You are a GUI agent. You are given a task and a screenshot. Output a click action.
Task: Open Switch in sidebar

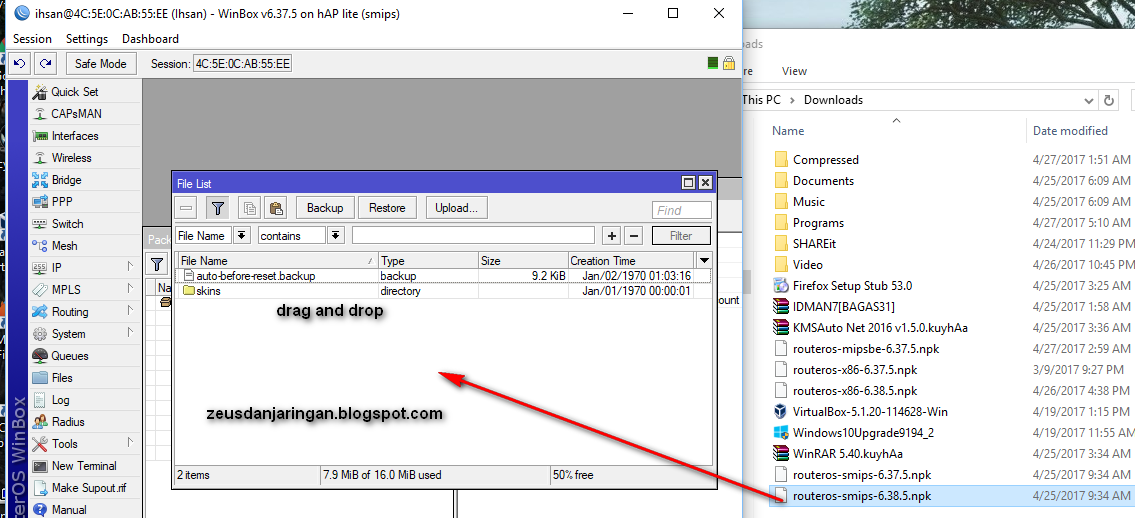[x=67, y=224]
